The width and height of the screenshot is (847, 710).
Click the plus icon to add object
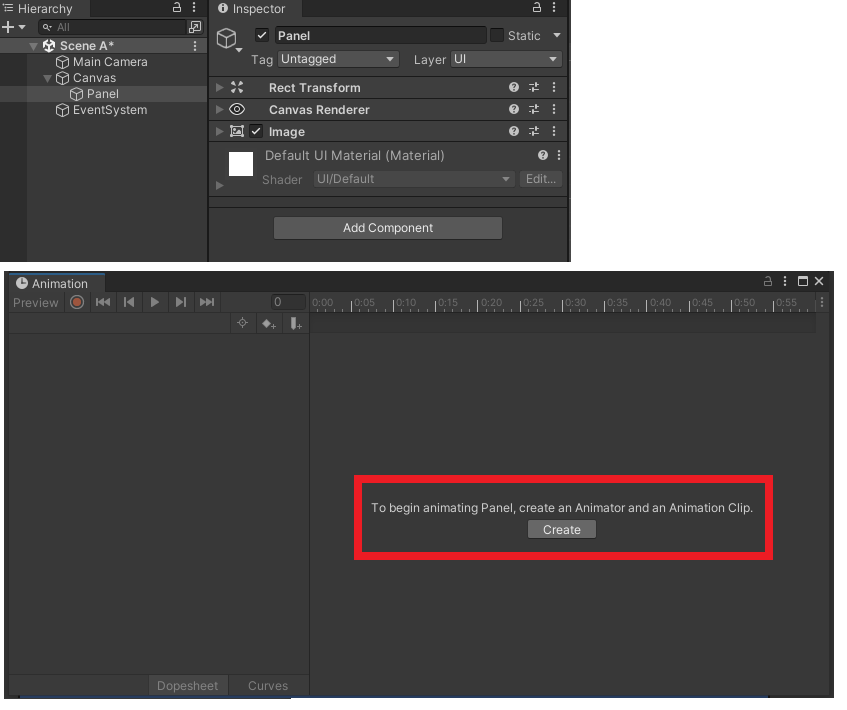point(8,27)
